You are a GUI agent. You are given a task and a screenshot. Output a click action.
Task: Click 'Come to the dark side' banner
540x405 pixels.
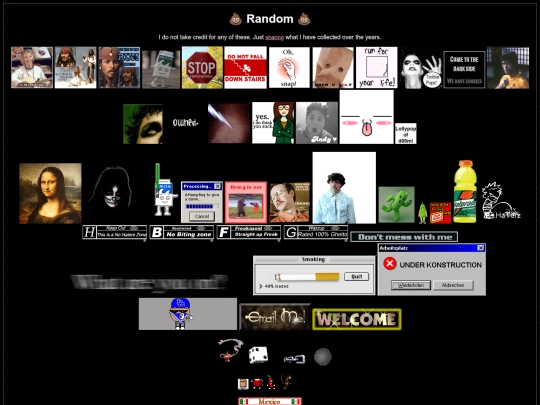click(x=464, y=70)
